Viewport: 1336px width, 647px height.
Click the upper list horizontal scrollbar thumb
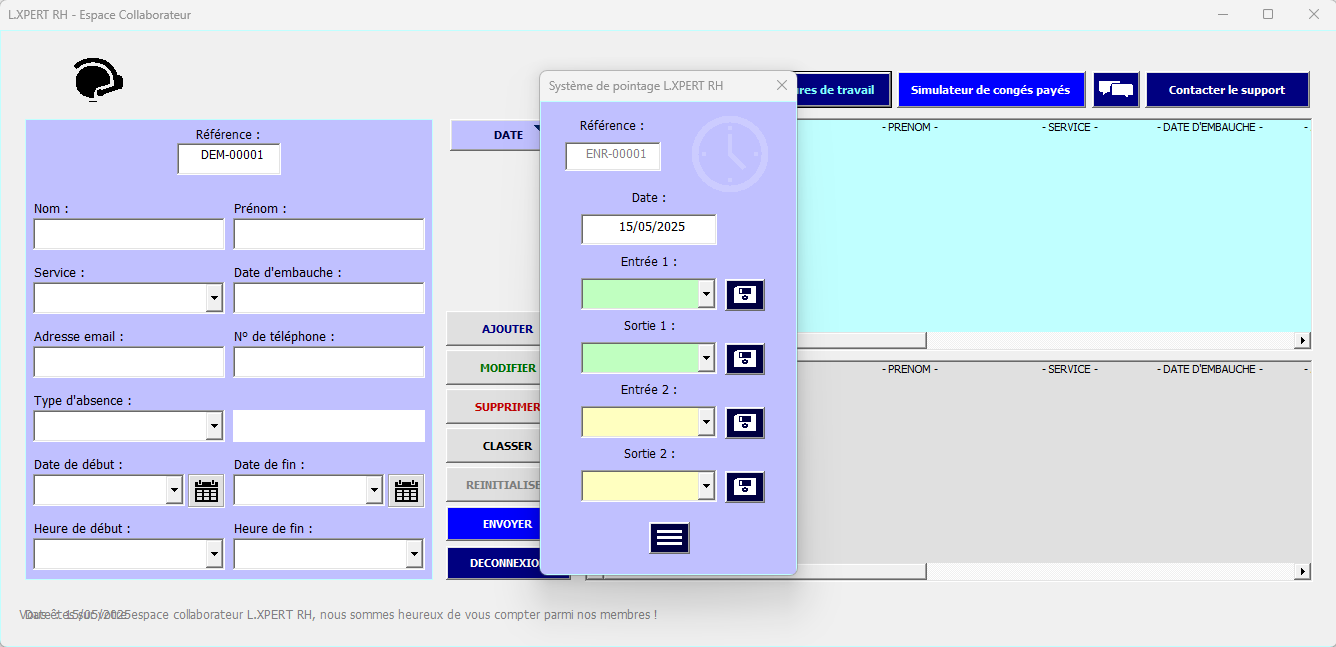click(861, 341)
